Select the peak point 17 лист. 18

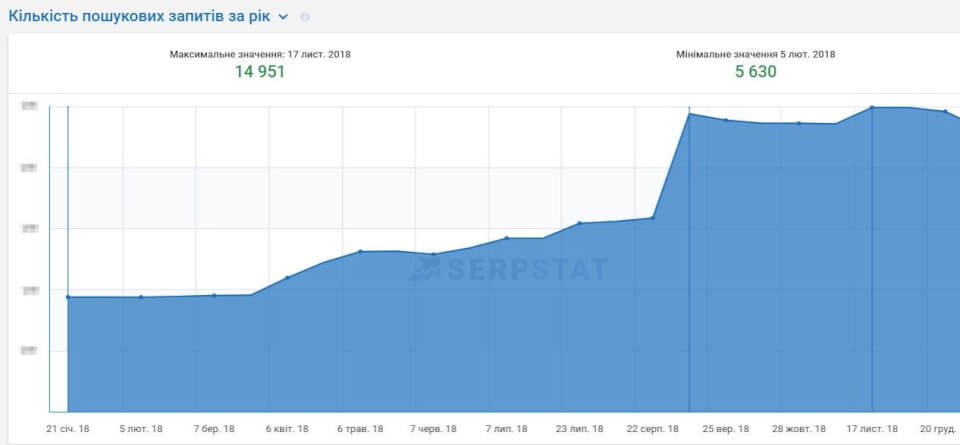click(x=872, y=107)
